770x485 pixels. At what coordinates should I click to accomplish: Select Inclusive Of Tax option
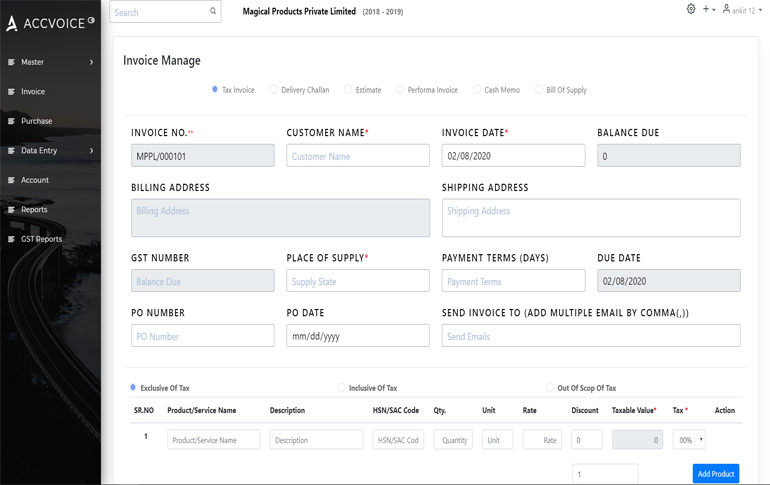tap(341, 388)
